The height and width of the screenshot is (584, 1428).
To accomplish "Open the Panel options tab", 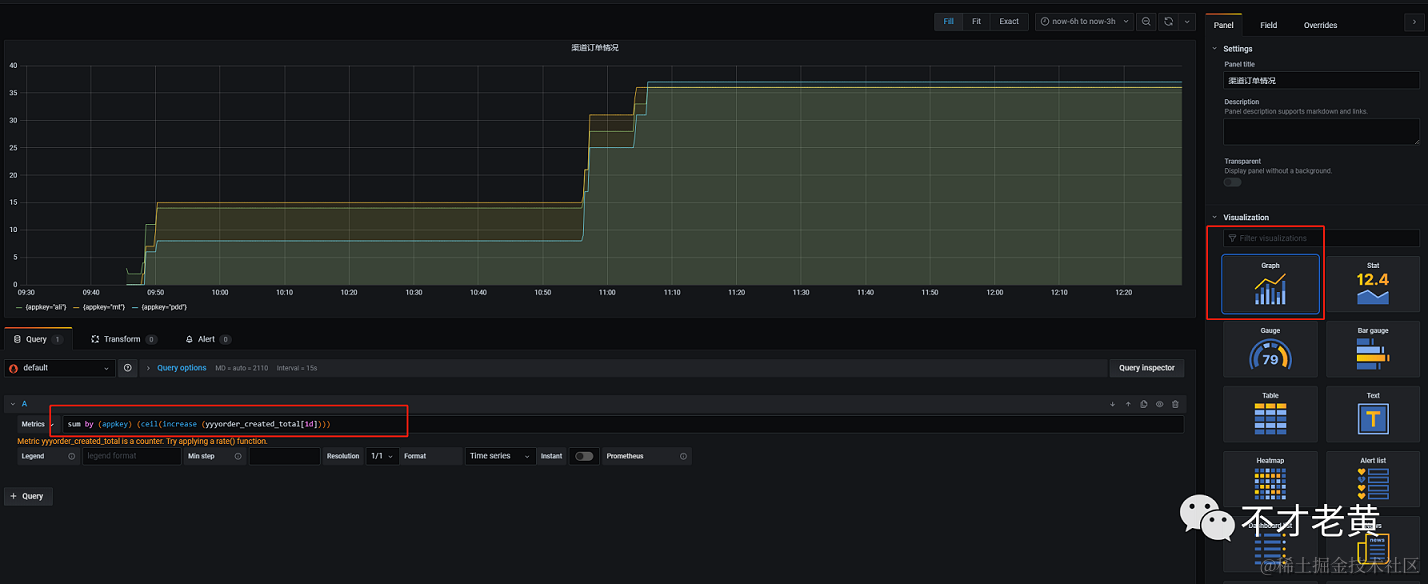I will [1223, 25].
